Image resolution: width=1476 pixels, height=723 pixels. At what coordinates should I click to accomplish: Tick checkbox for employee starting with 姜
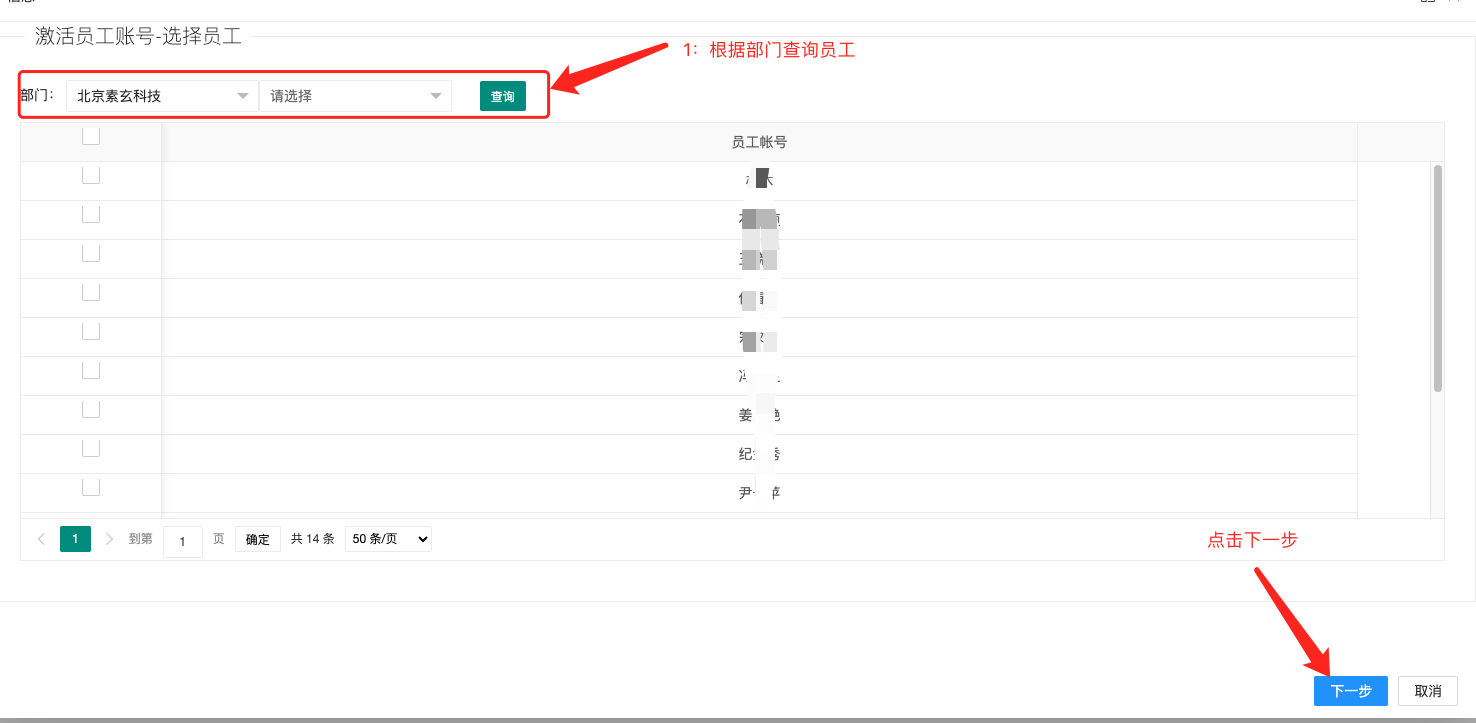(x=91, y=409)
